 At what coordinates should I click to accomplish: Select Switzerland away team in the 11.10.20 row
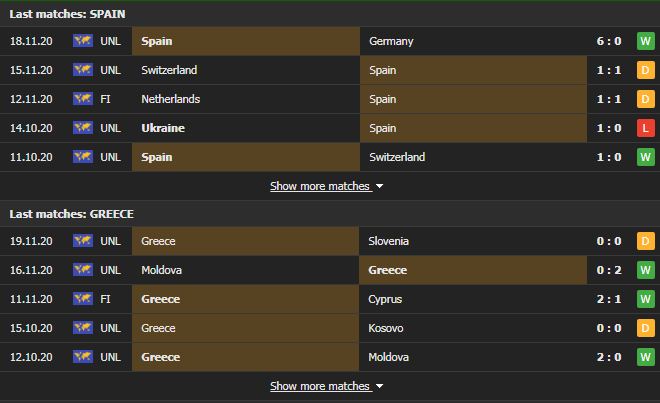pyautogui.click(x=397, y=157)
